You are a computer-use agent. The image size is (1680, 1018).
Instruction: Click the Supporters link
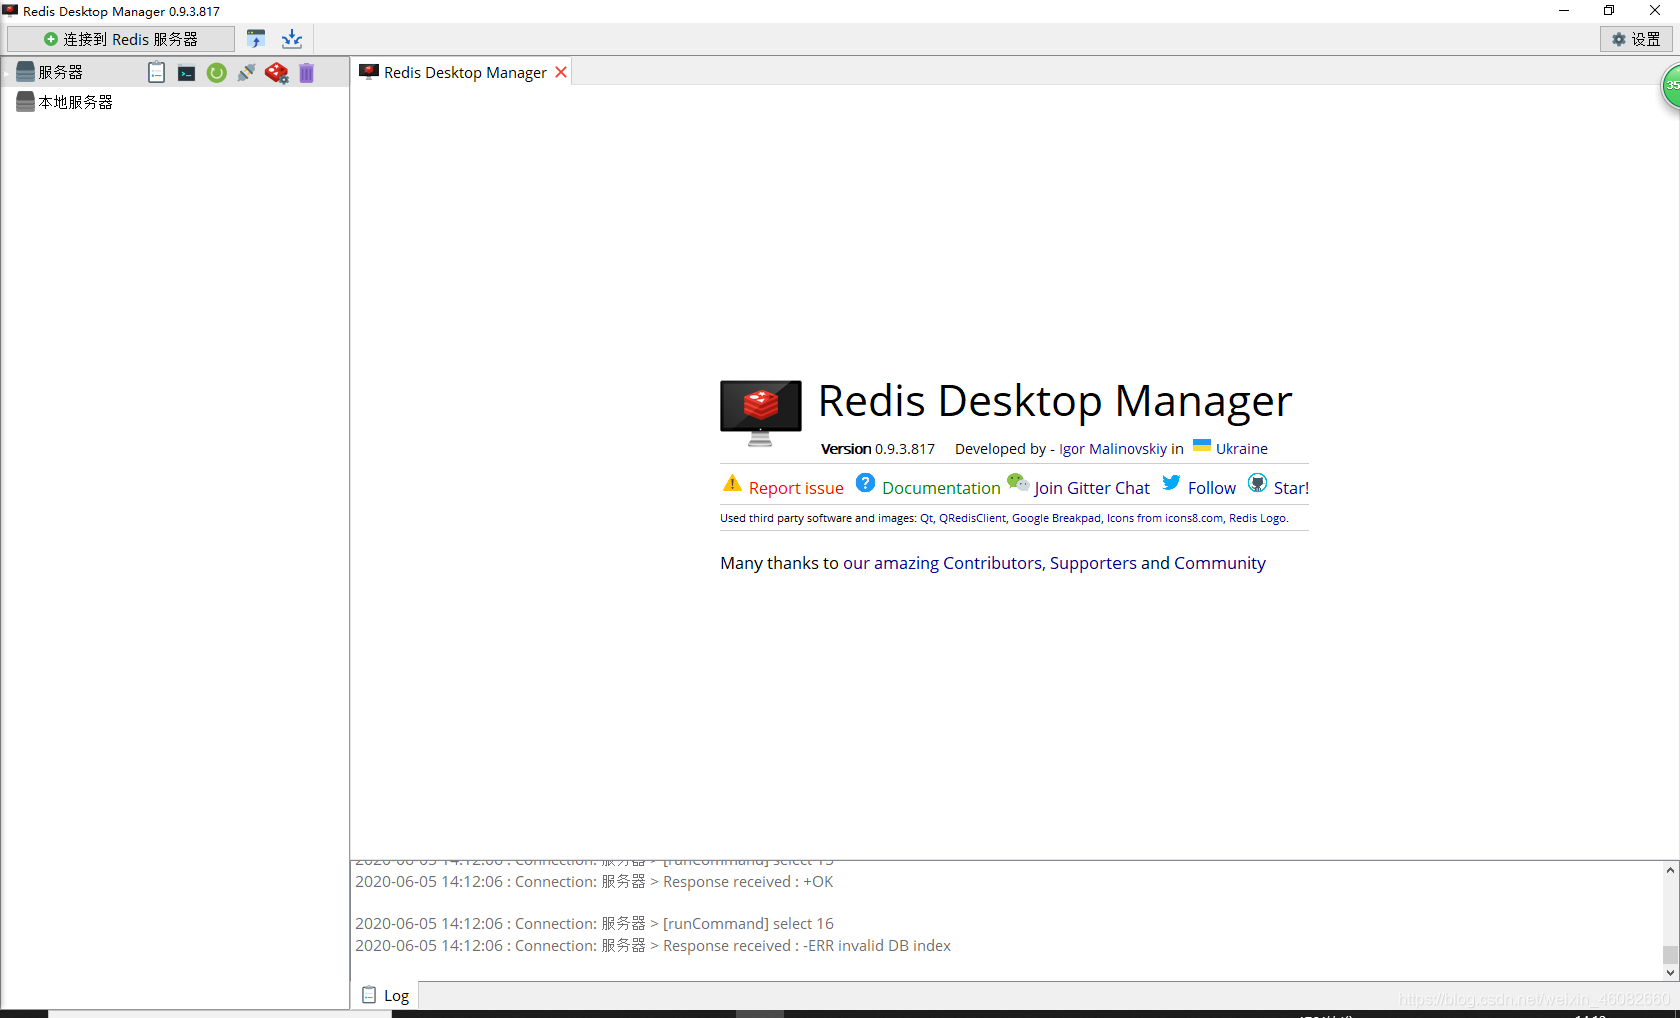pyautogui.click(x=1093, y=563)
